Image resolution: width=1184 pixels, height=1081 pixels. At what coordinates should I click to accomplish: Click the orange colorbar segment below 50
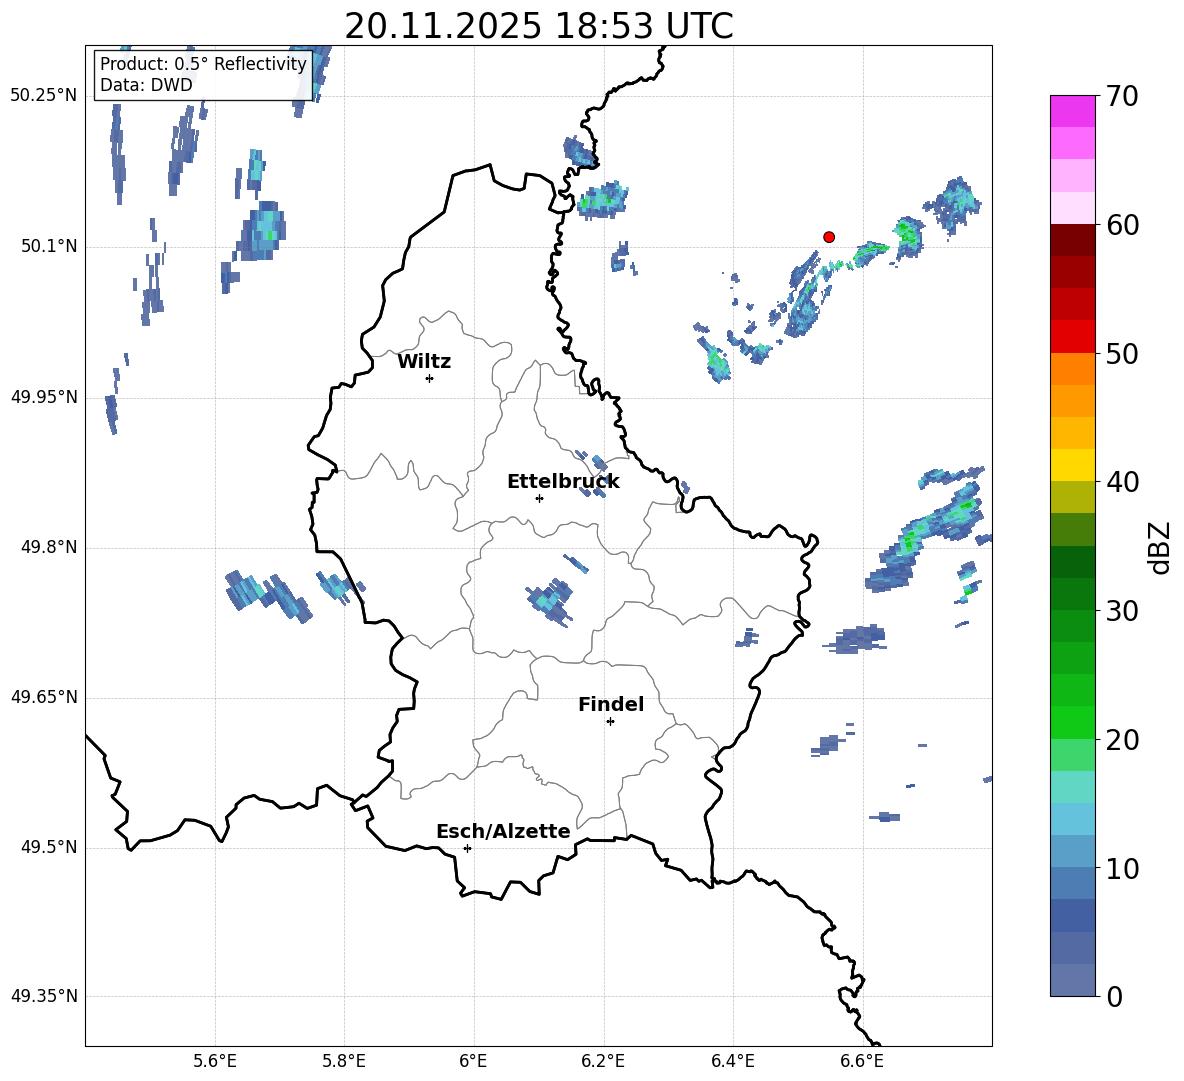(1072, 368)
